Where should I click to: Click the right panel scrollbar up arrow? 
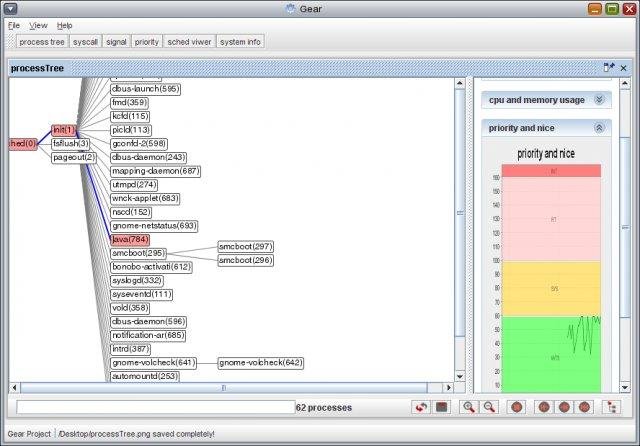[x=625, y=84]
